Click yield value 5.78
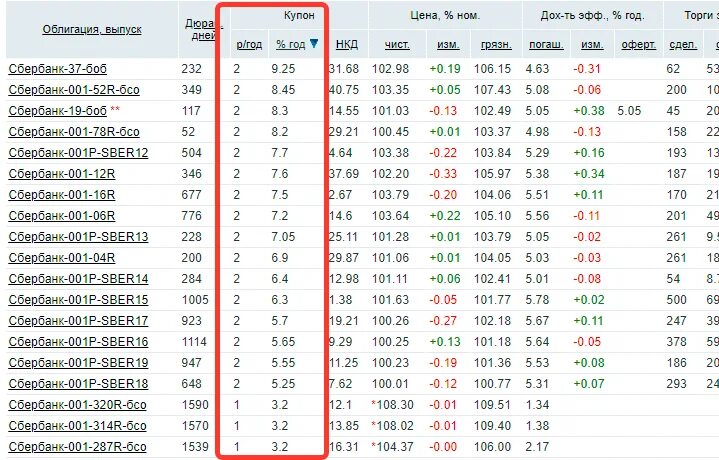The height and width of the screenshot is (460, 719). coord(537,300)
